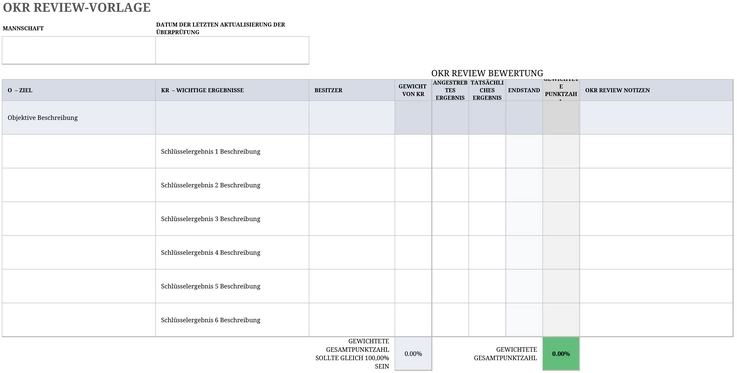This screenshot has height=373, width=737.
Task: Click the Schlüsselergebnis 4 Beschreibung cell
Action: pos(232,253)
